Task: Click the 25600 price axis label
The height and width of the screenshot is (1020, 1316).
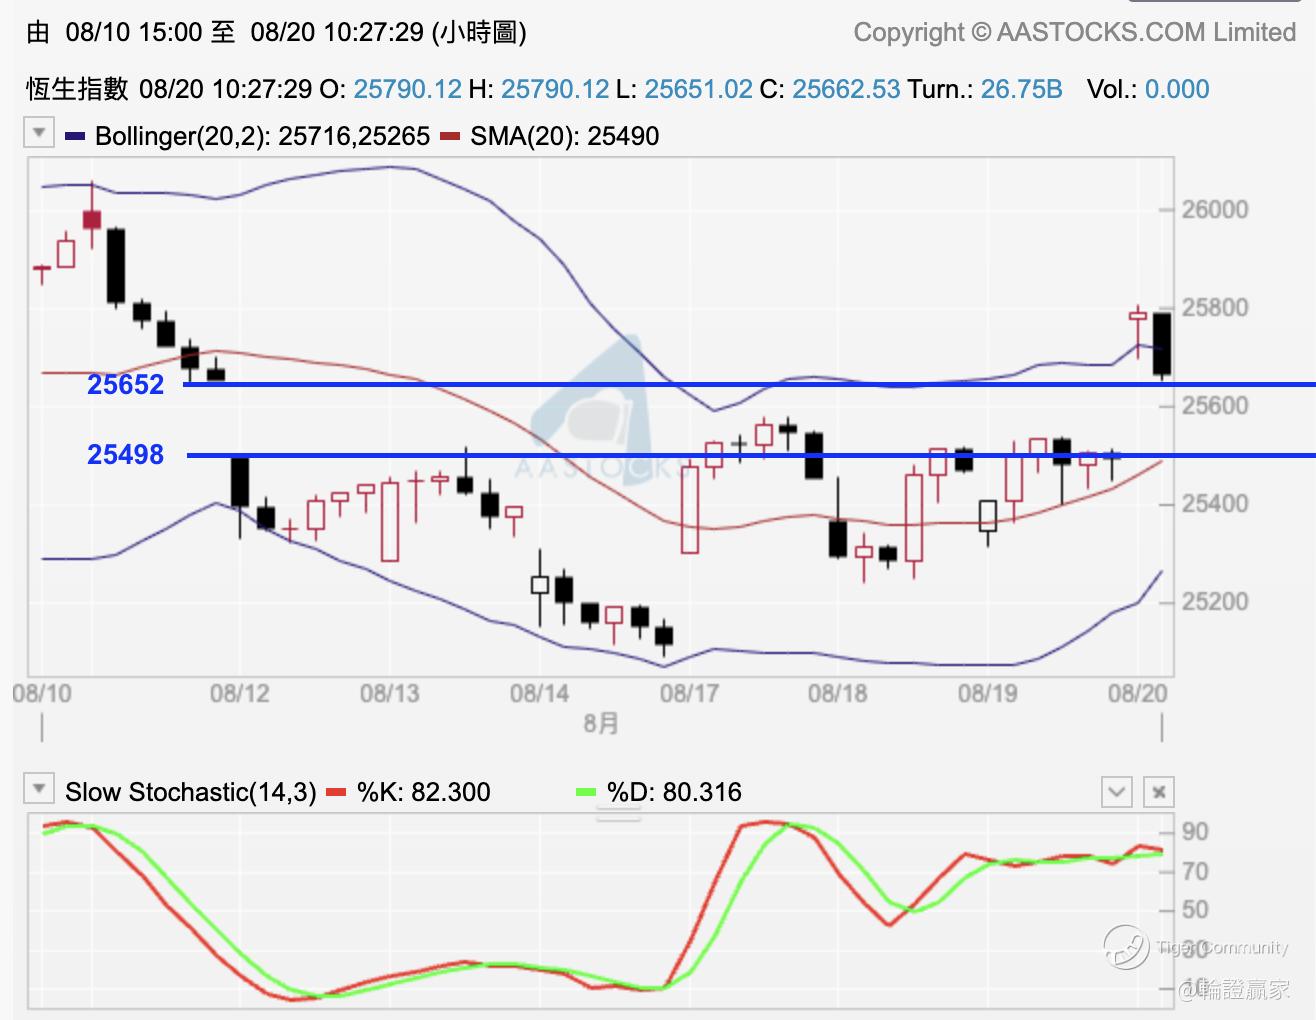Action: coord(1215,406)
